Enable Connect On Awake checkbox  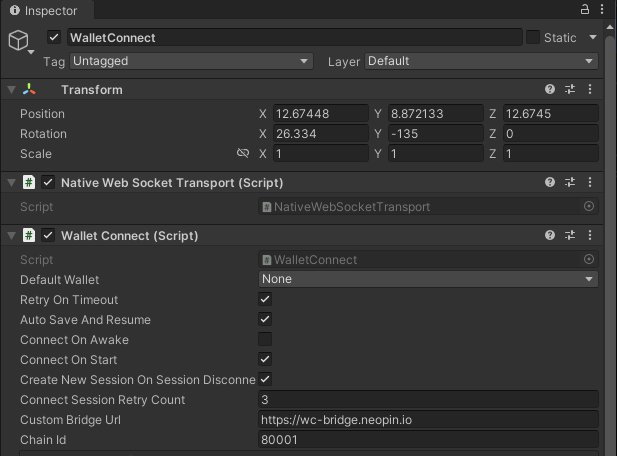click(x=265, y=340)
